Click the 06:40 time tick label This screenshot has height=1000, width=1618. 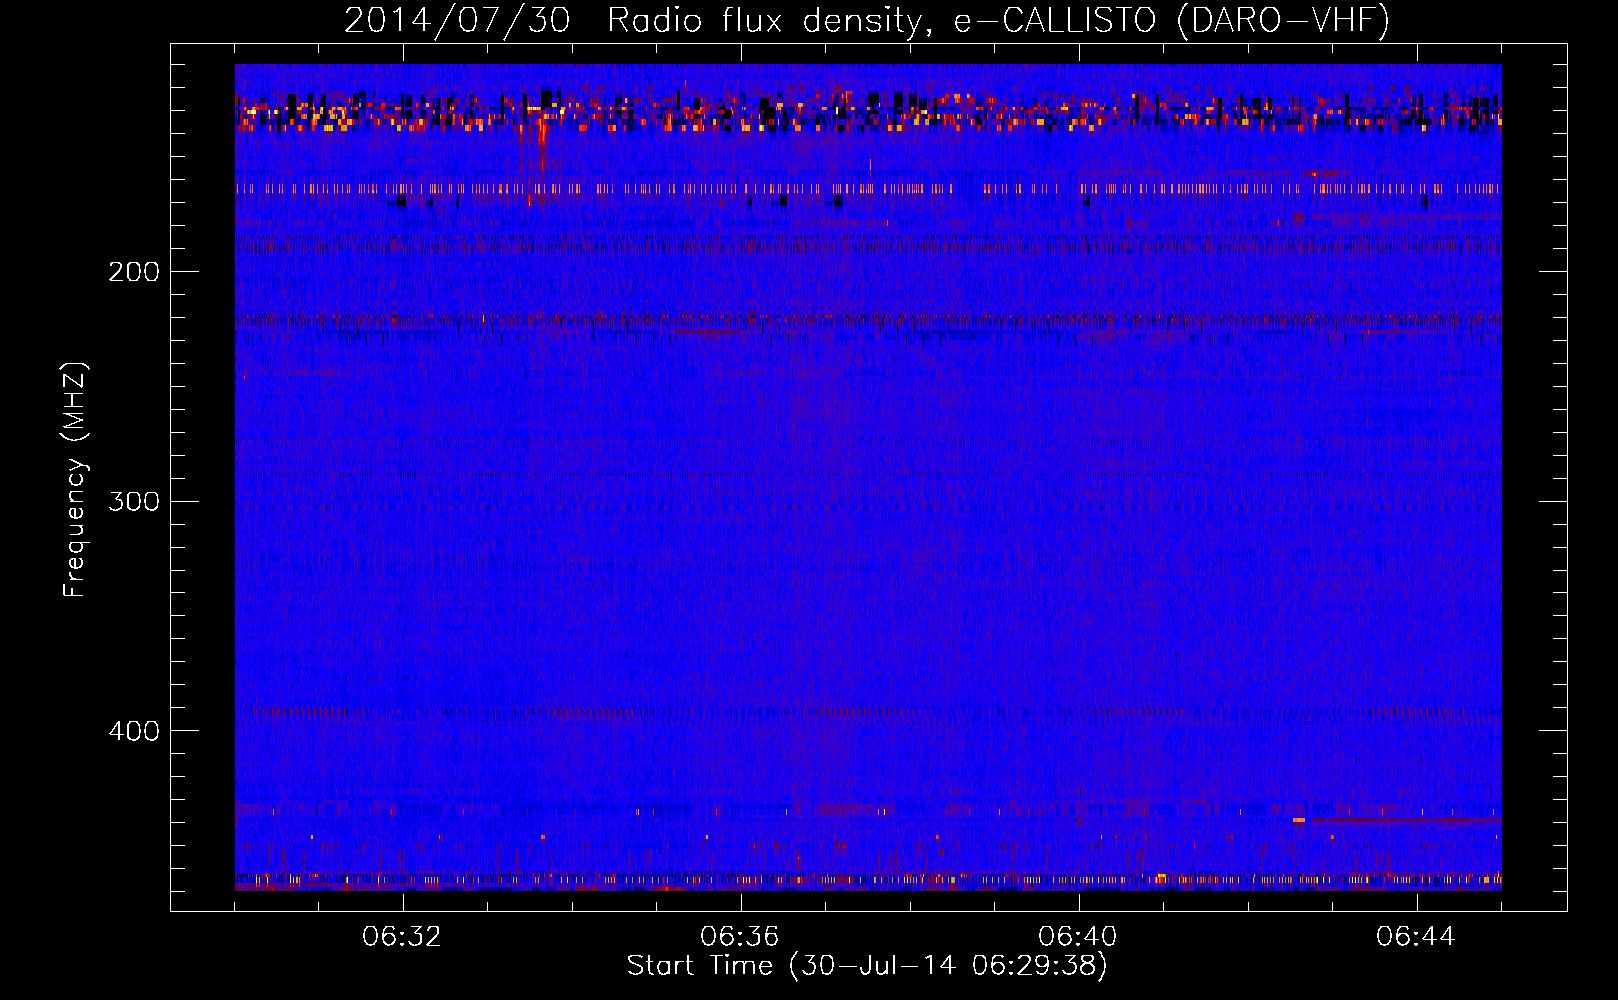[1078, 936]
